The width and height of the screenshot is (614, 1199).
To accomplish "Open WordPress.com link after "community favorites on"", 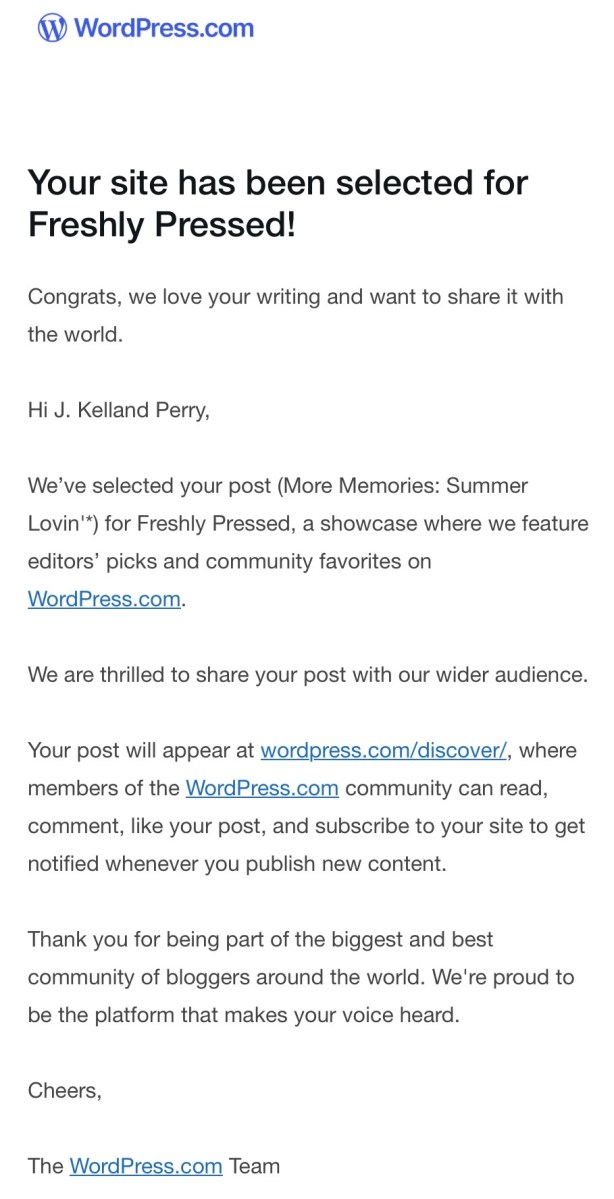I will (105, 598).
